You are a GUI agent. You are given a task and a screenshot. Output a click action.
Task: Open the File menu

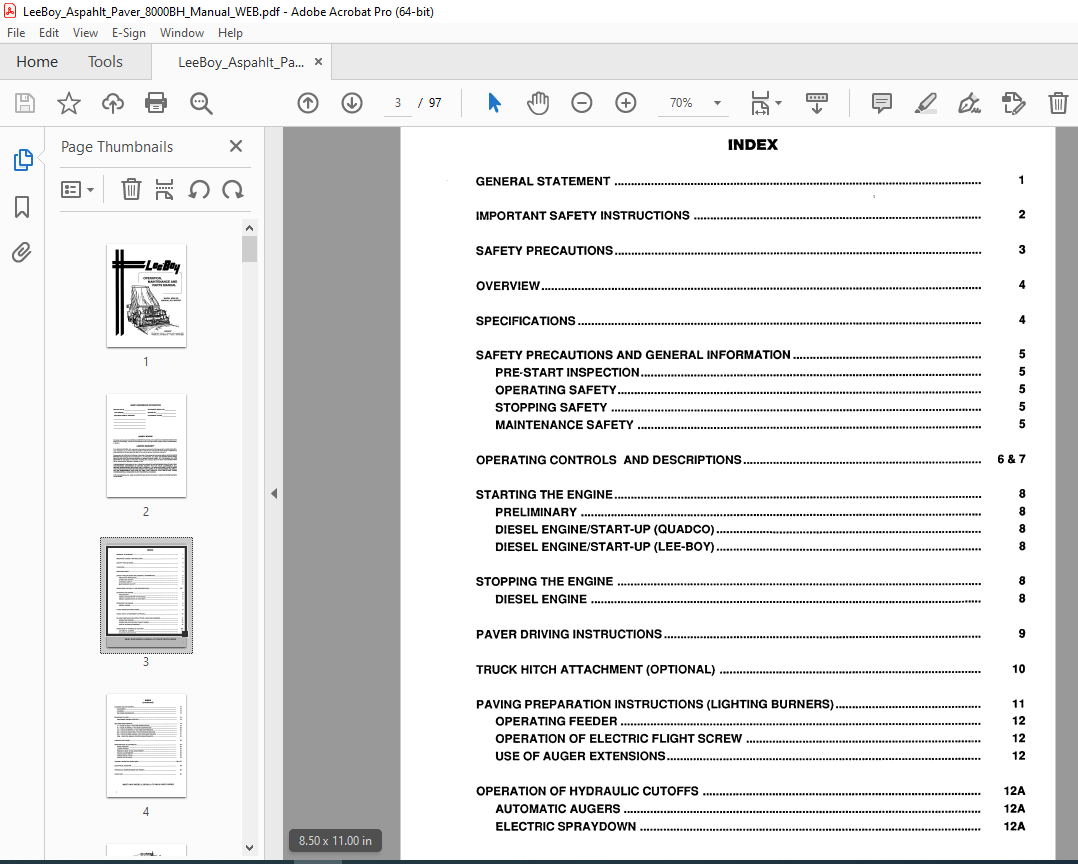[16, 32]
